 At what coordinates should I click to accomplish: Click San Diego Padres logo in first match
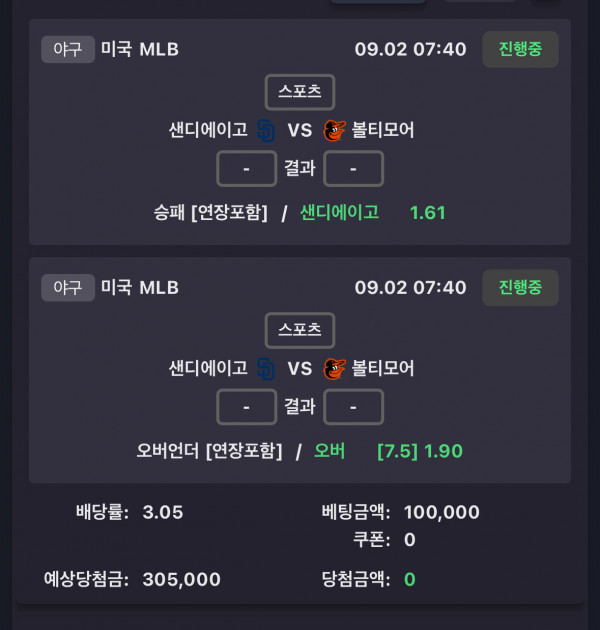point(266,131)
